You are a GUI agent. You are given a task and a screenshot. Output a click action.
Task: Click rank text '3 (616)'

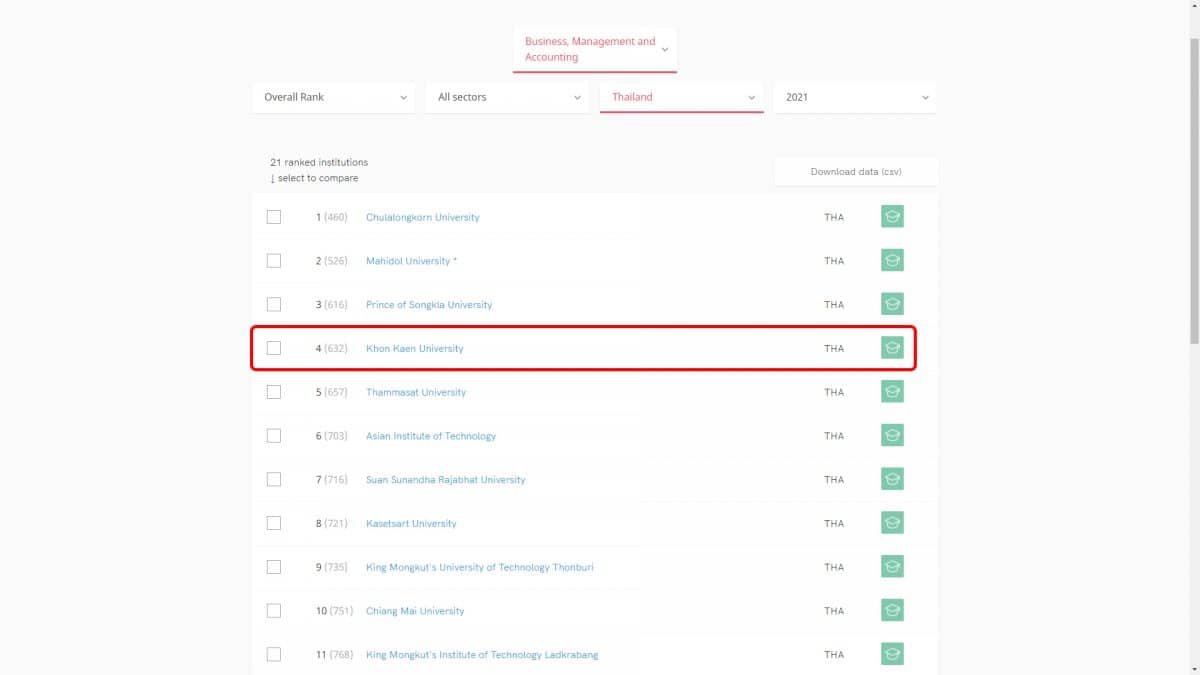332,304
